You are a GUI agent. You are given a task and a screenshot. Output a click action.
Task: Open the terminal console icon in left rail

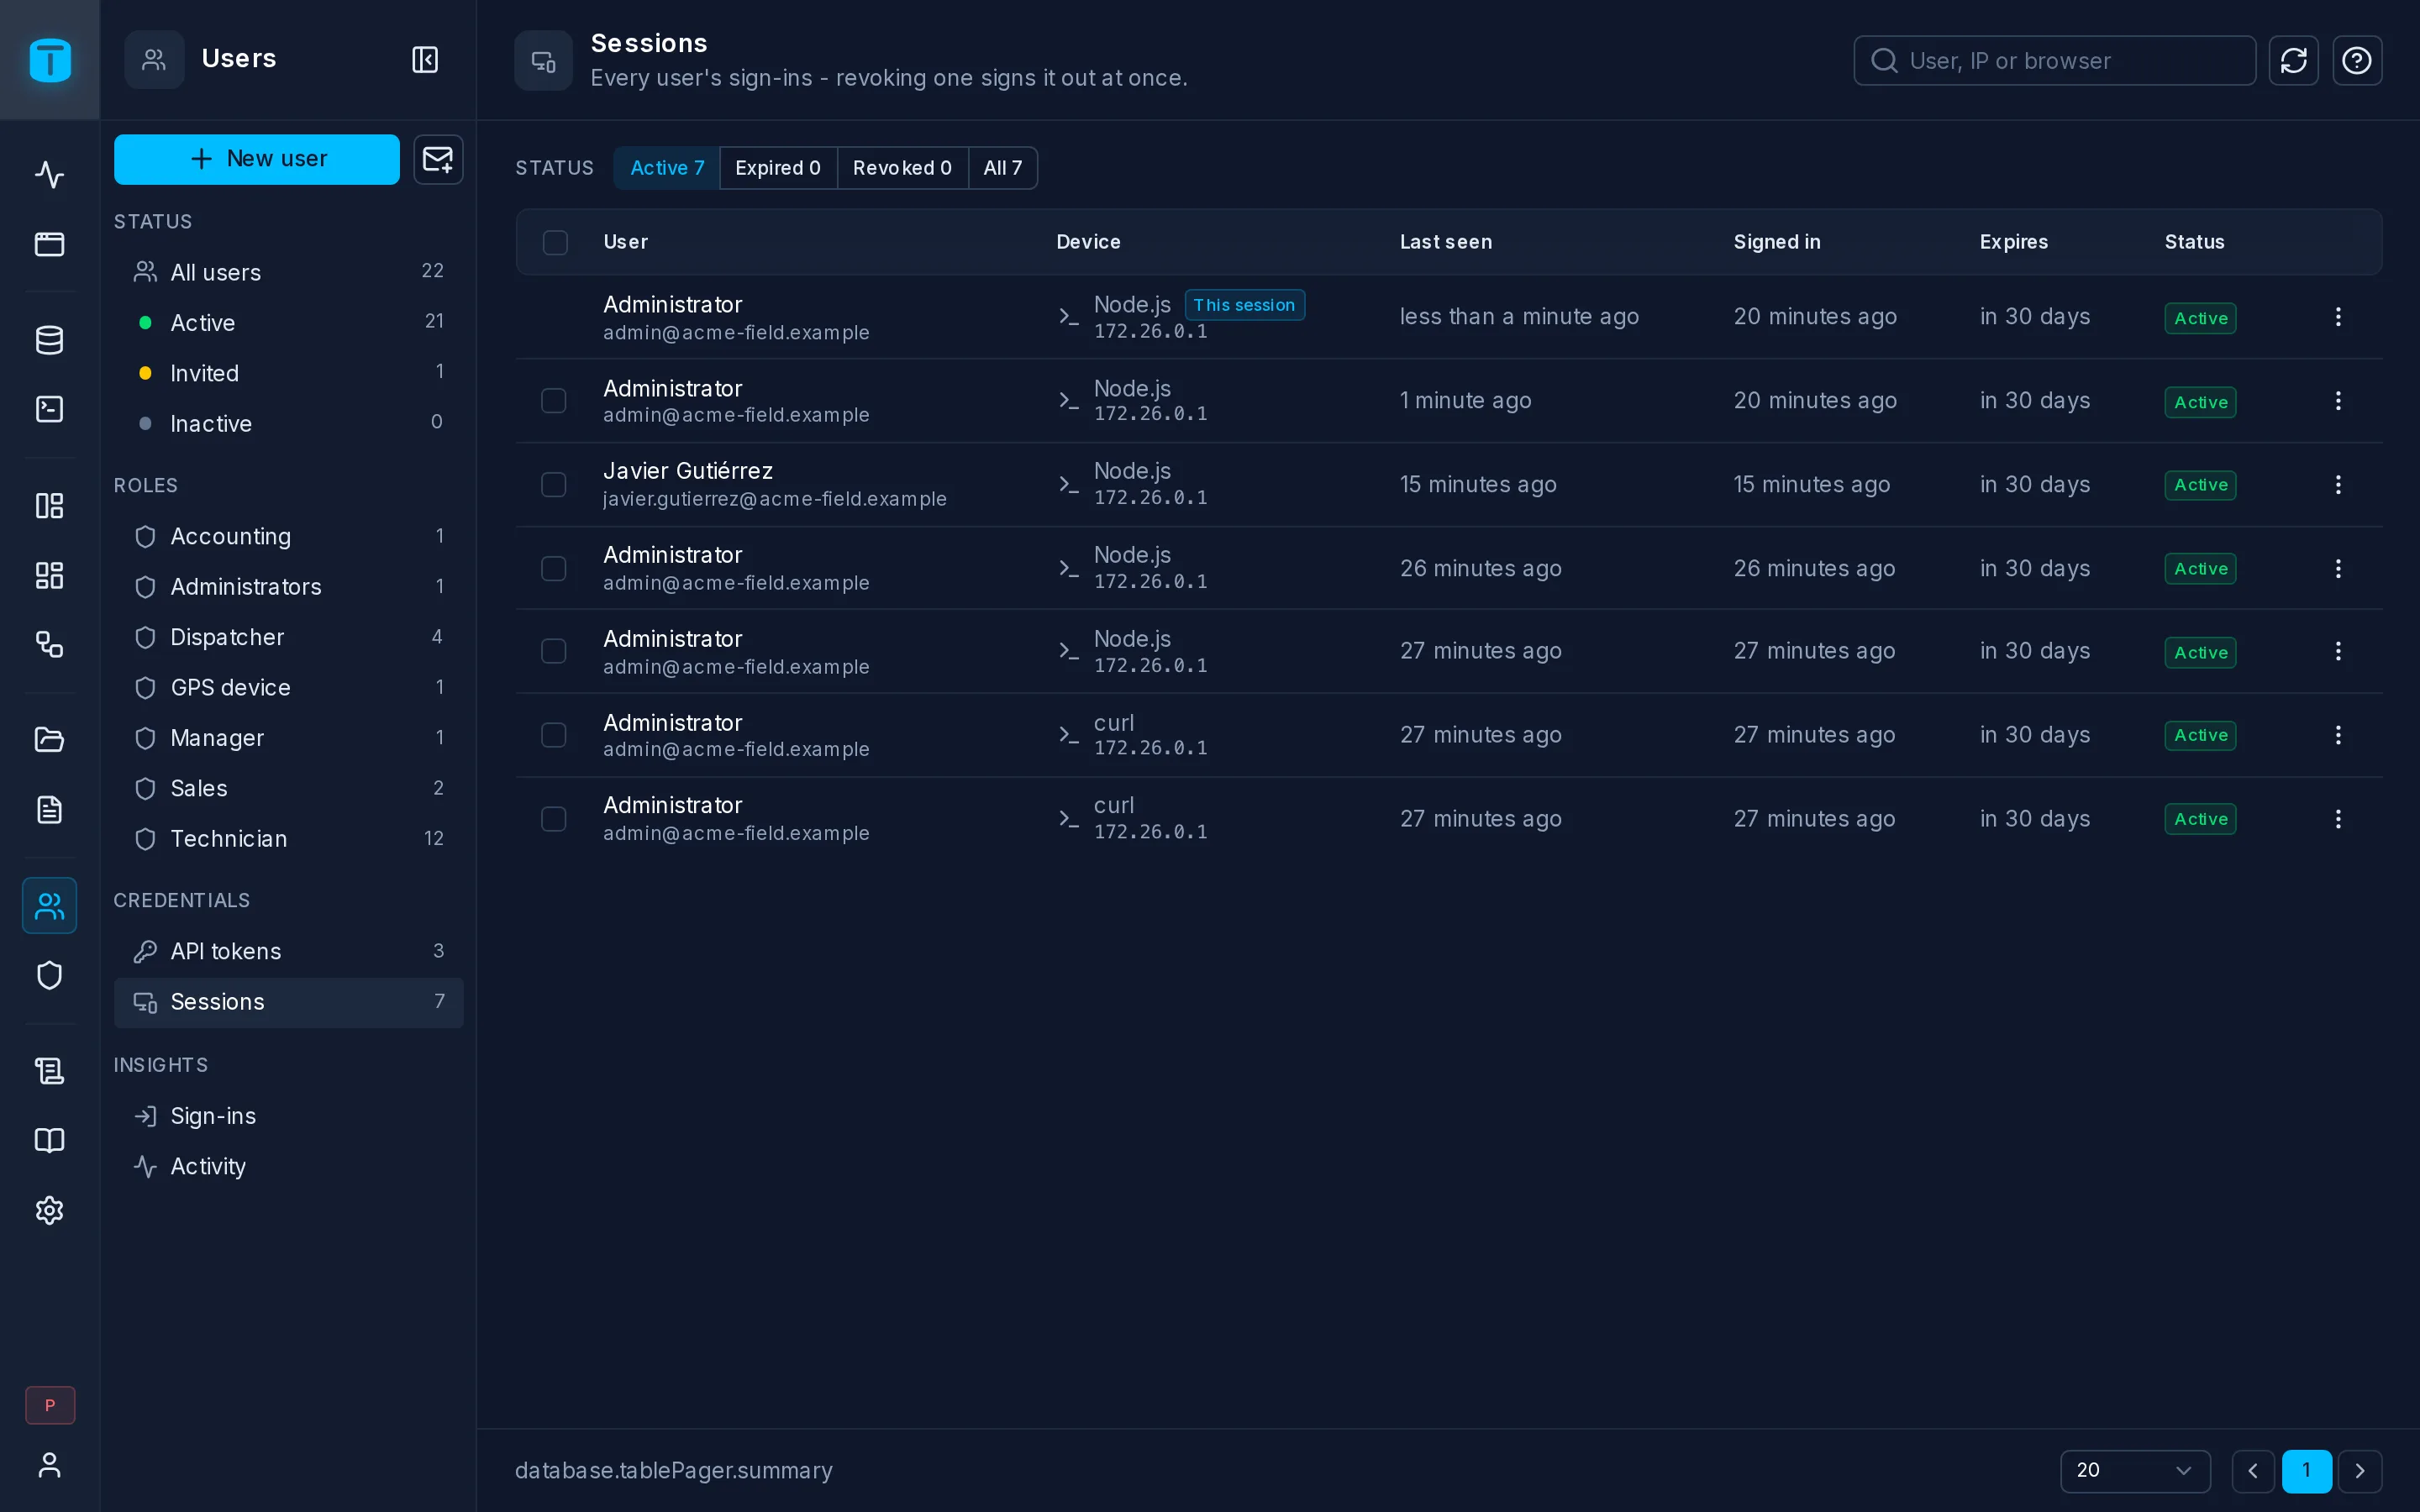tap(49, 409)
